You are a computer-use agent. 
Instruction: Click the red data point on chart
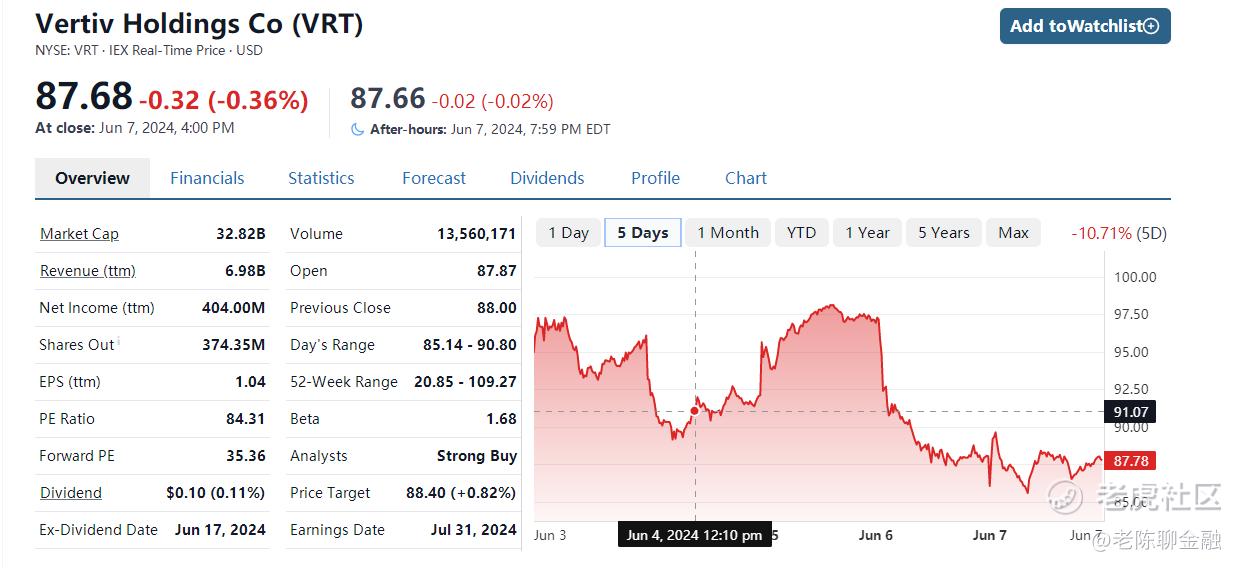695,411
